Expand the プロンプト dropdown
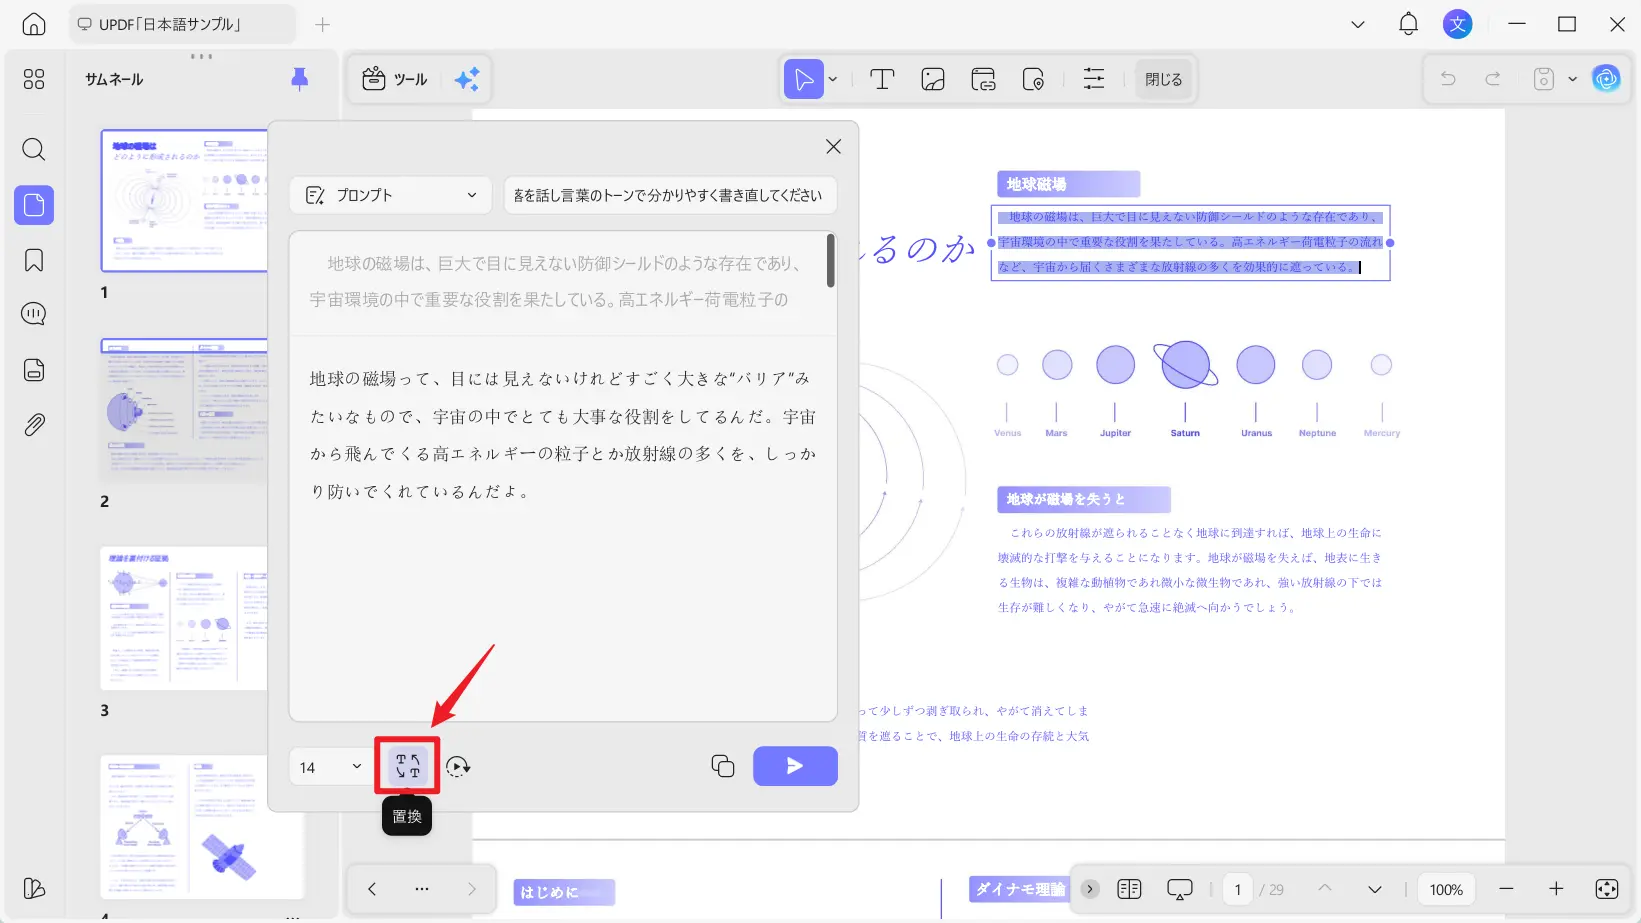 click(x=390, y=195)
